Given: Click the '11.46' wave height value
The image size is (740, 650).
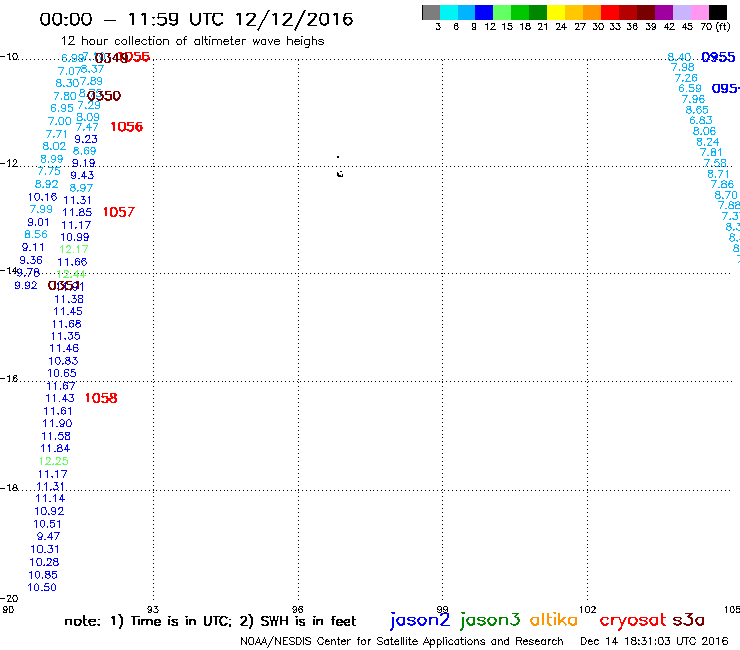Looking at the screenshot, I should 64,348.
